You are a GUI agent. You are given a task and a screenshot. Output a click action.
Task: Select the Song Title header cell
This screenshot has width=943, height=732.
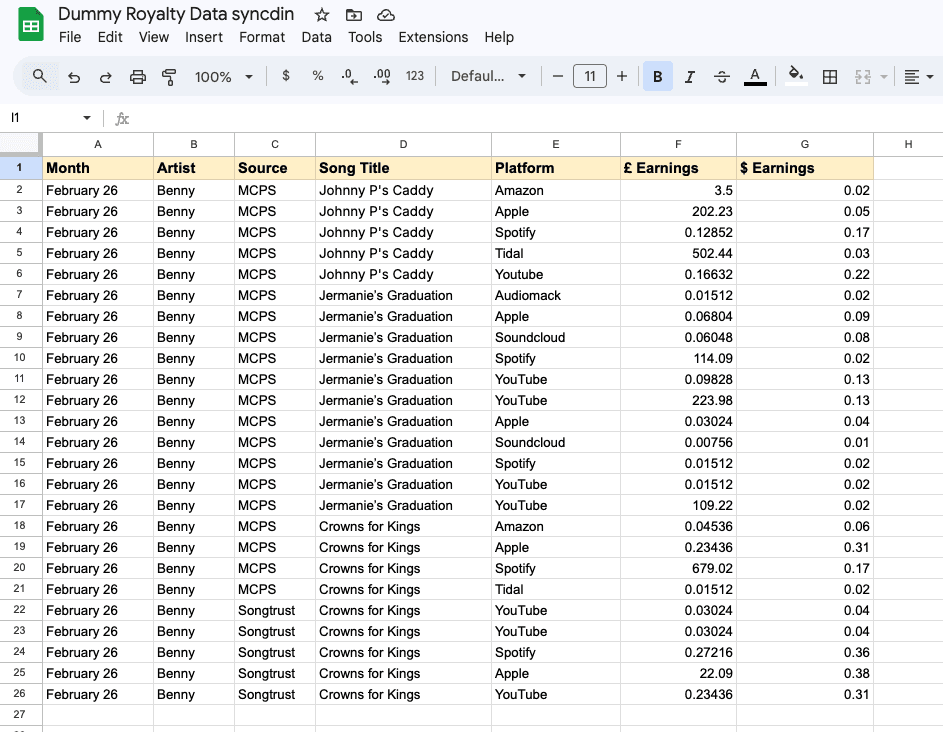pos(404,168)
